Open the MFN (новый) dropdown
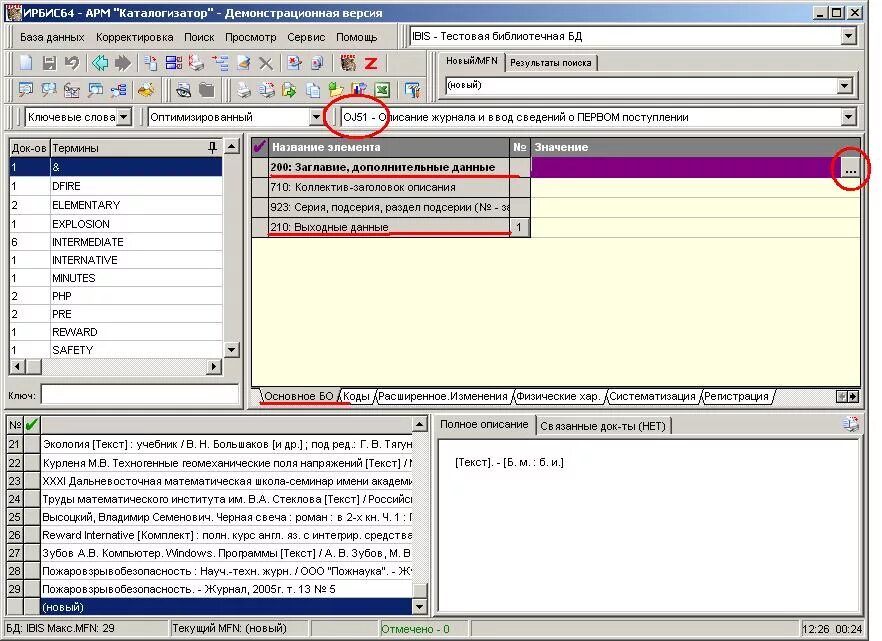 [844, 85]
